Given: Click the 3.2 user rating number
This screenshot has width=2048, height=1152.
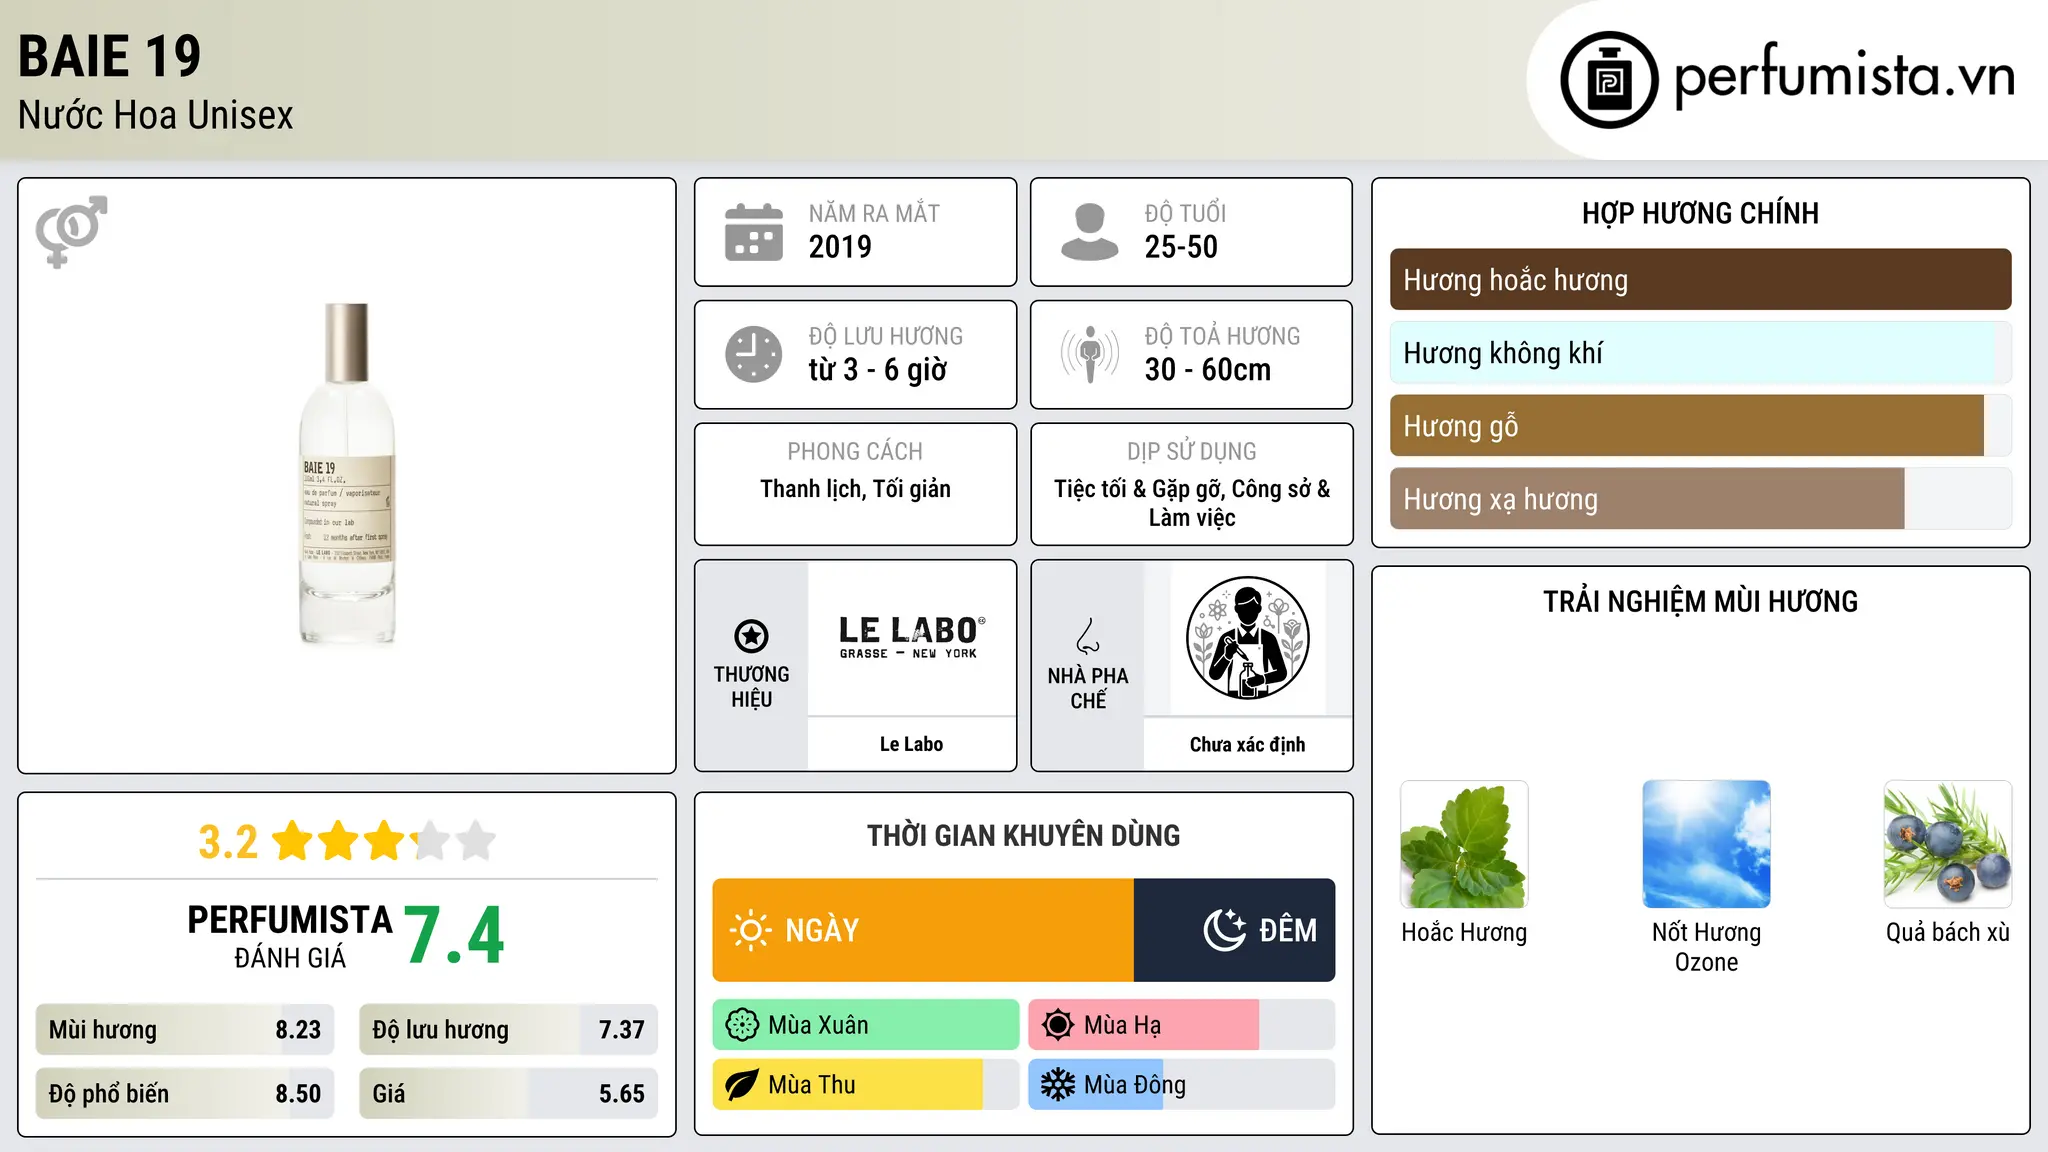Looking at the screenshot, I should click(x=228, y=842).
